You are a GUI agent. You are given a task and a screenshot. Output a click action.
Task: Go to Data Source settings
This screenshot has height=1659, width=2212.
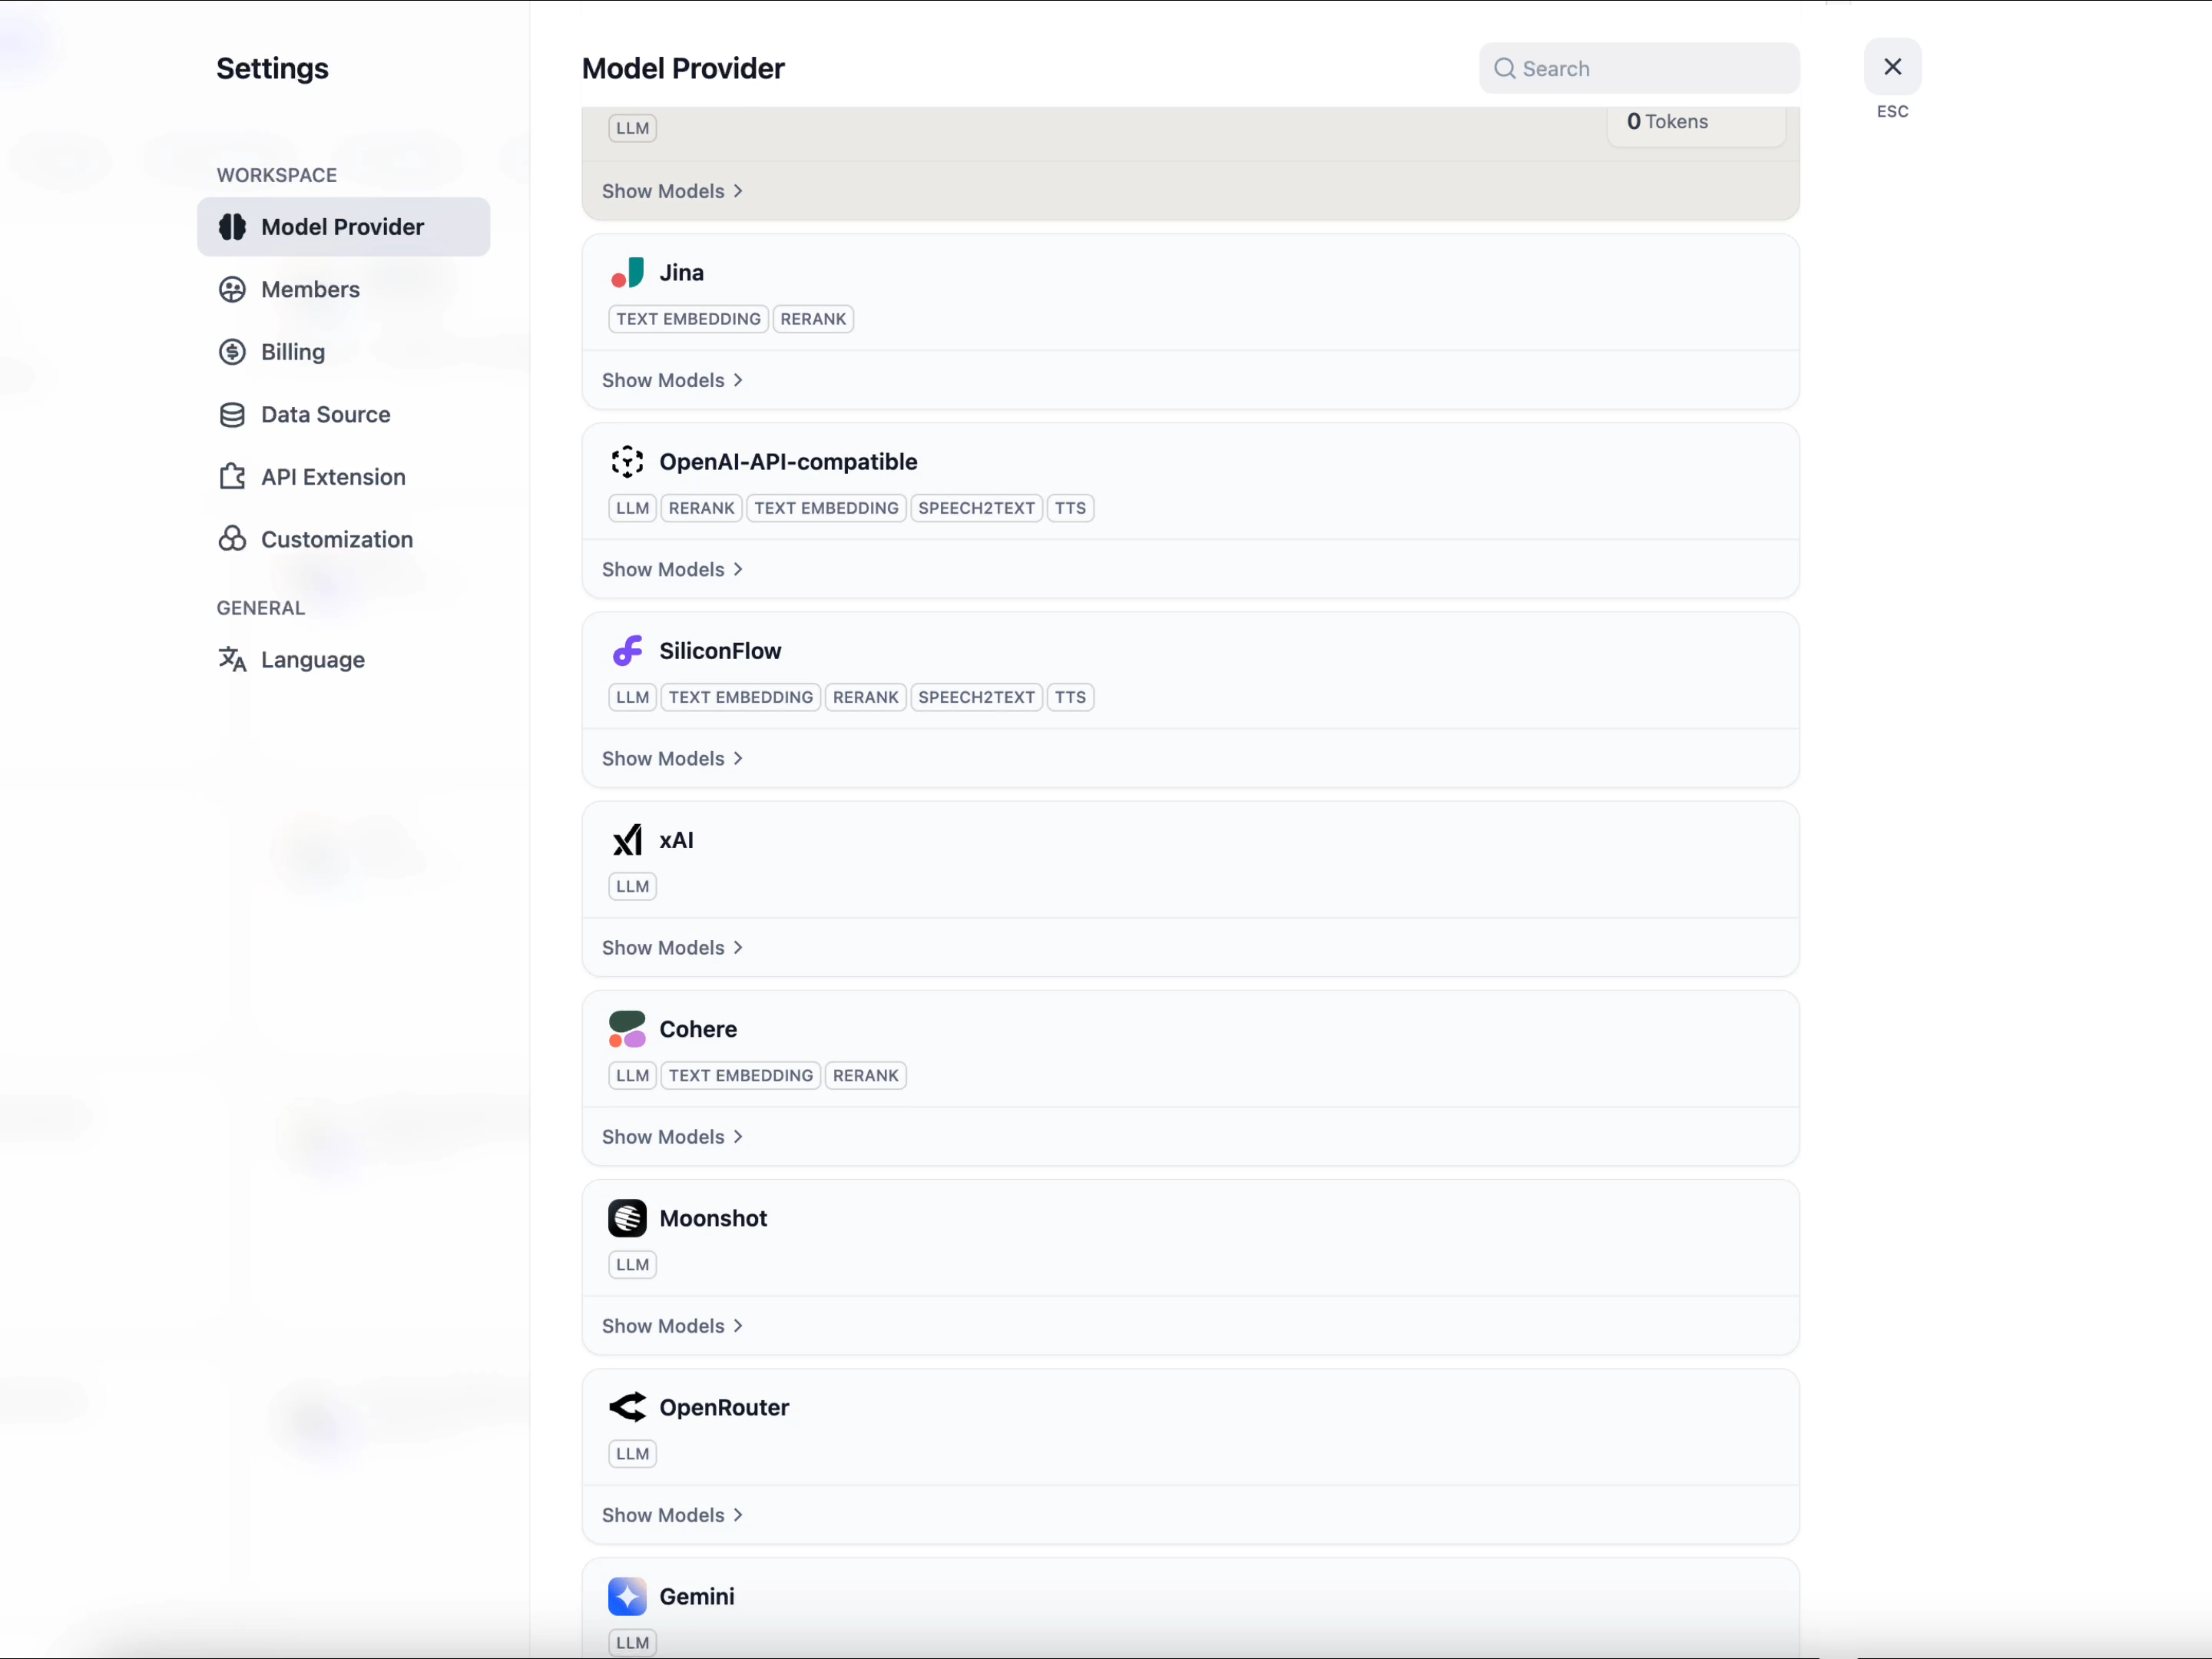[x=325, y=414]
